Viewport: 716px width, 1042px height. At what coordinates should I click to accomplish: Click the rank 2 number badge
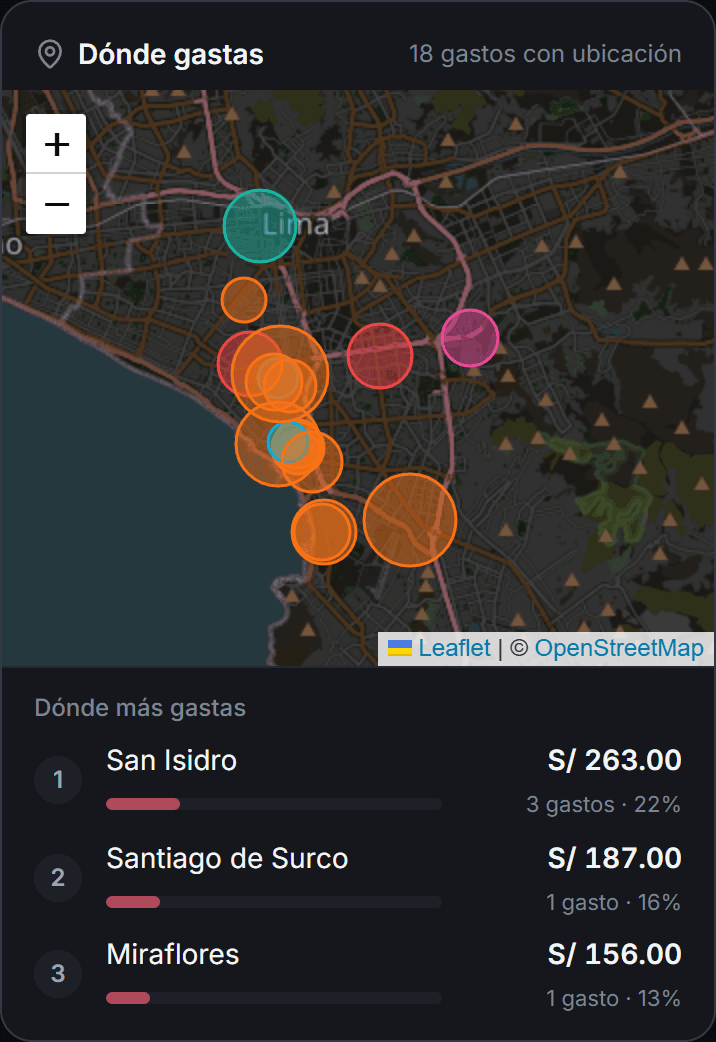[x=59, y=878]
